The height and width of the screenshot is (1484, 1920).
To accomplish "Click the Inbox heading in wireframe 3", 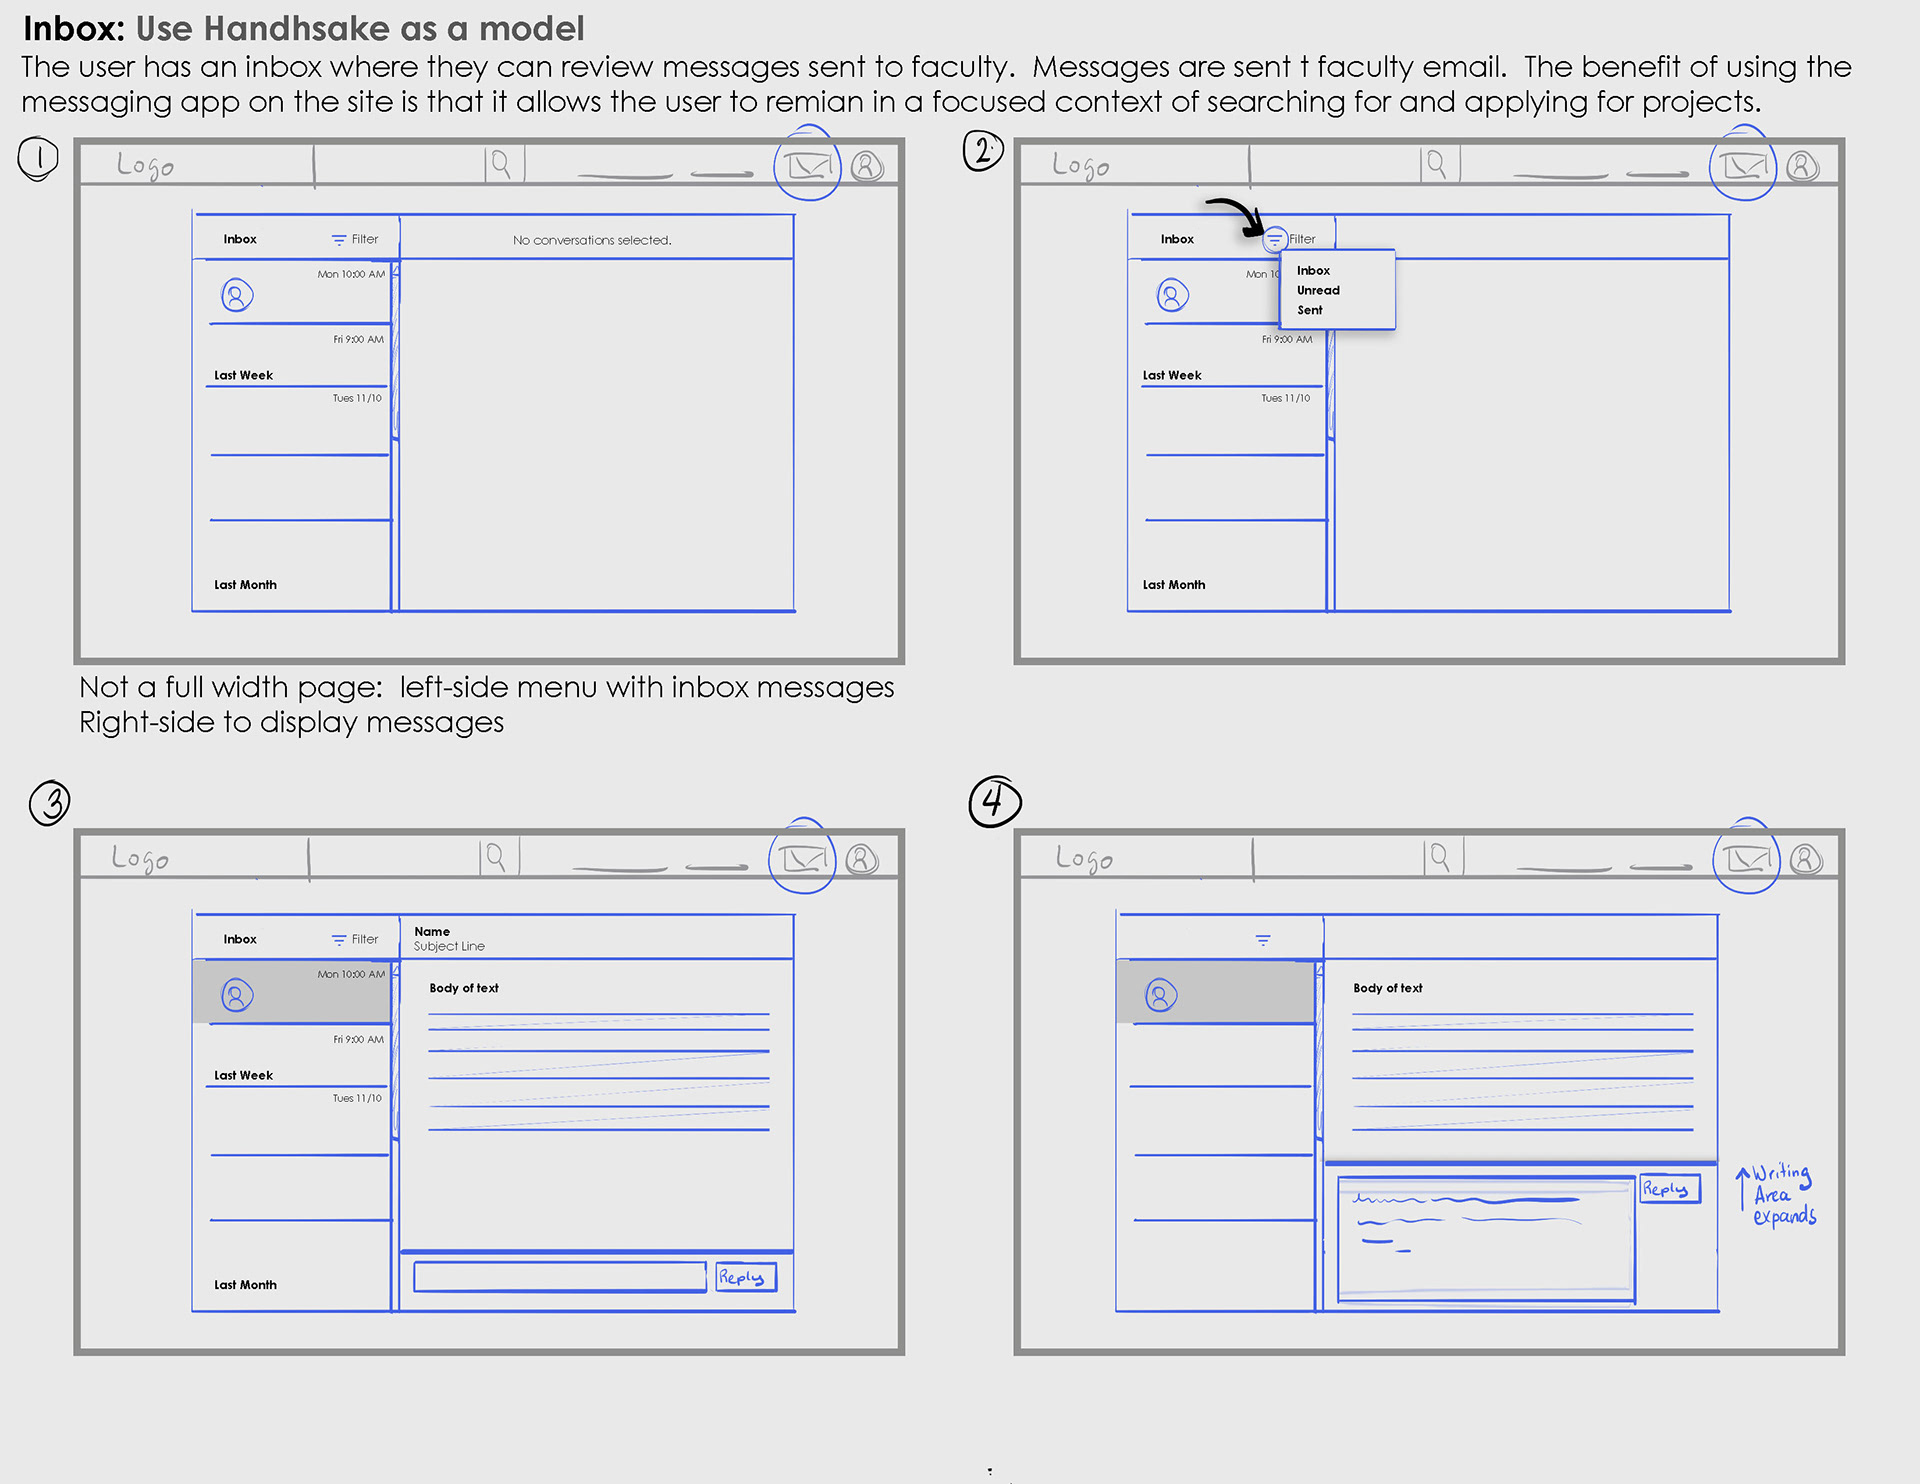I will (240, 940).
